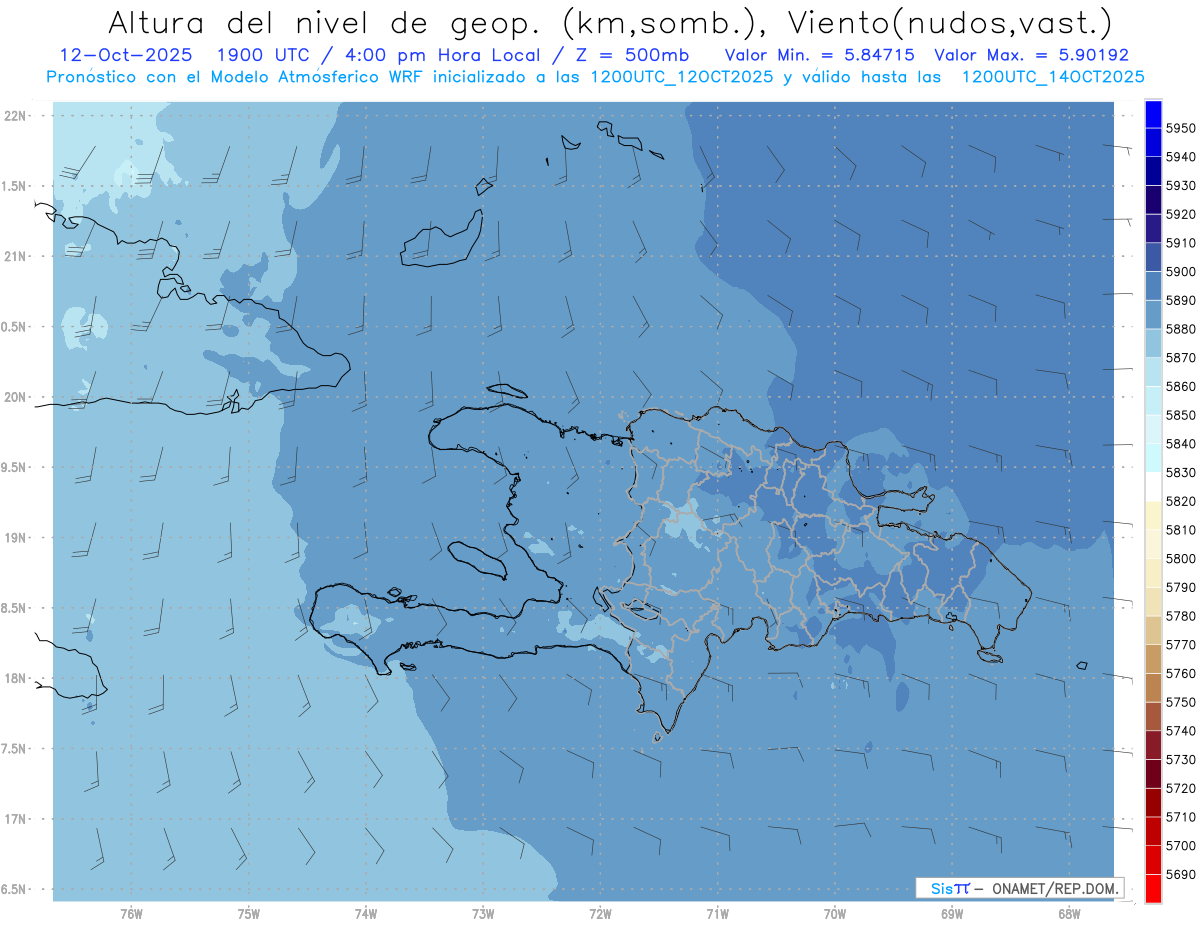1200x927 pixels.
Task: Select the 5820 label on the color scale
Action: pyautogui.click(x=1180, y=501)
